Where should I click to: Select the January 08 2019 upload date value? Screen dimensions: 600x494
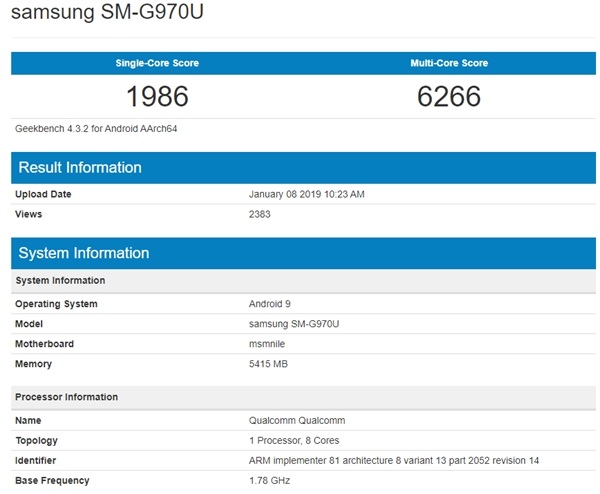(306, 194)
